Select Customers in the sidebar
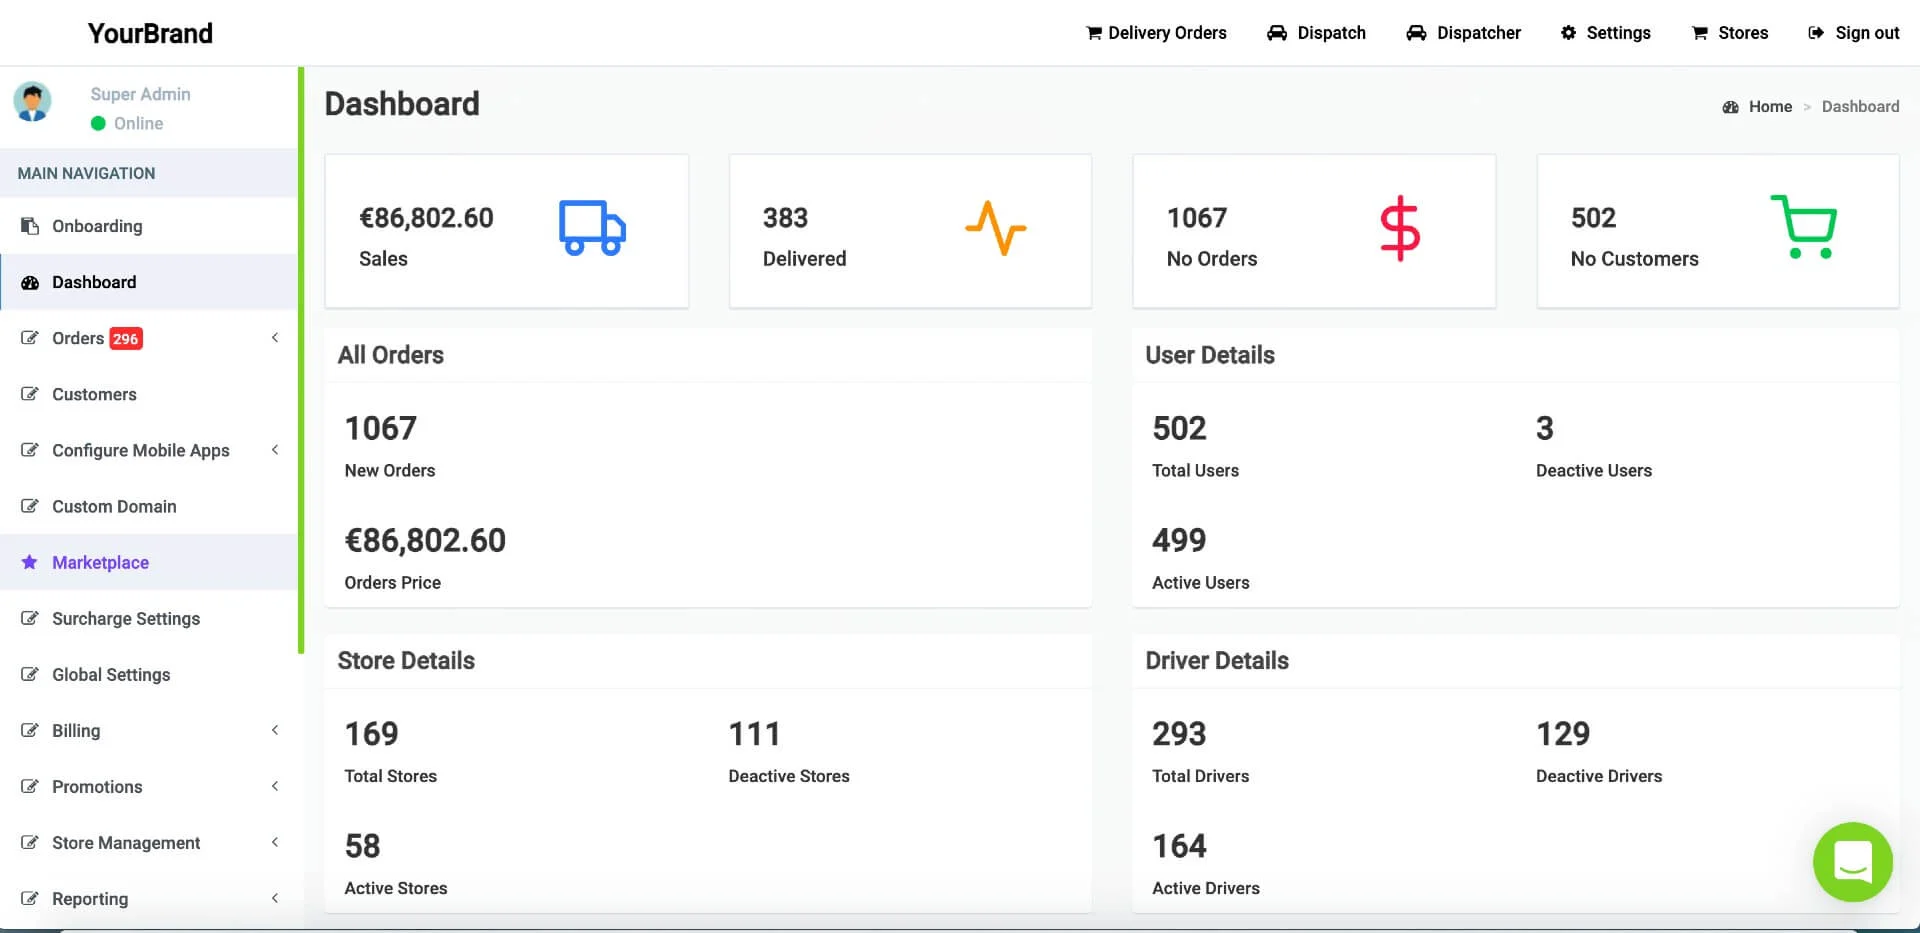 coord(94,394)
